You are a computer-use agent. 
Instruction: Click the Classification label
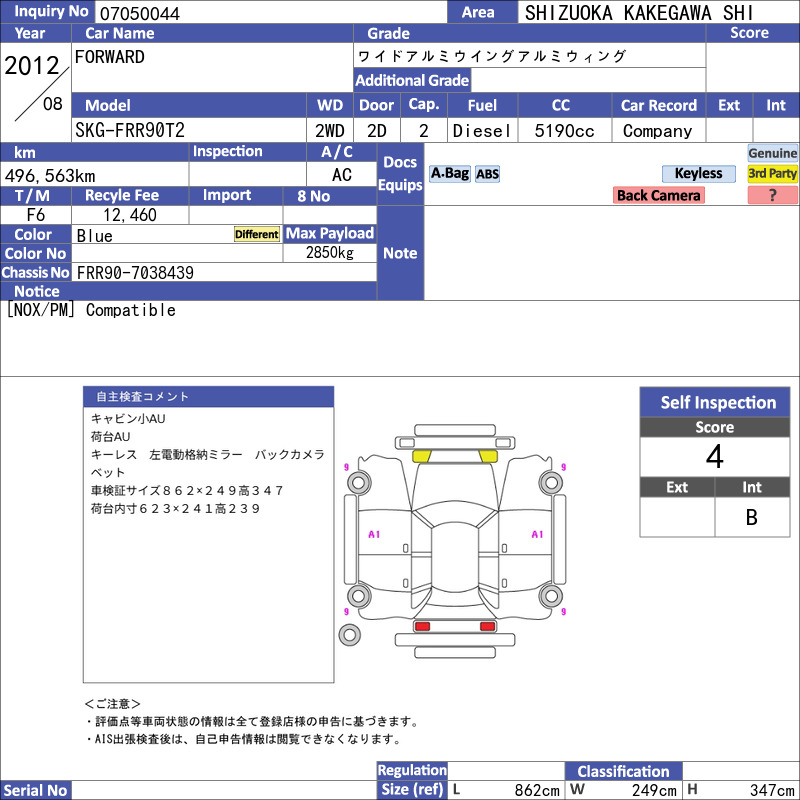point(623,771)
